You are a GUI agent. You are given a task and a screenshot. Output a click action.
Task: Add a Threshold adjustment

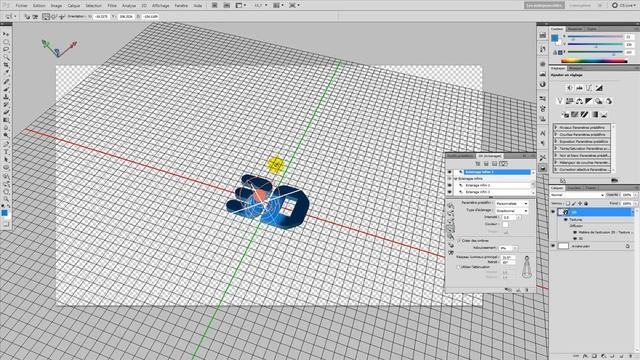coord(584,115)
